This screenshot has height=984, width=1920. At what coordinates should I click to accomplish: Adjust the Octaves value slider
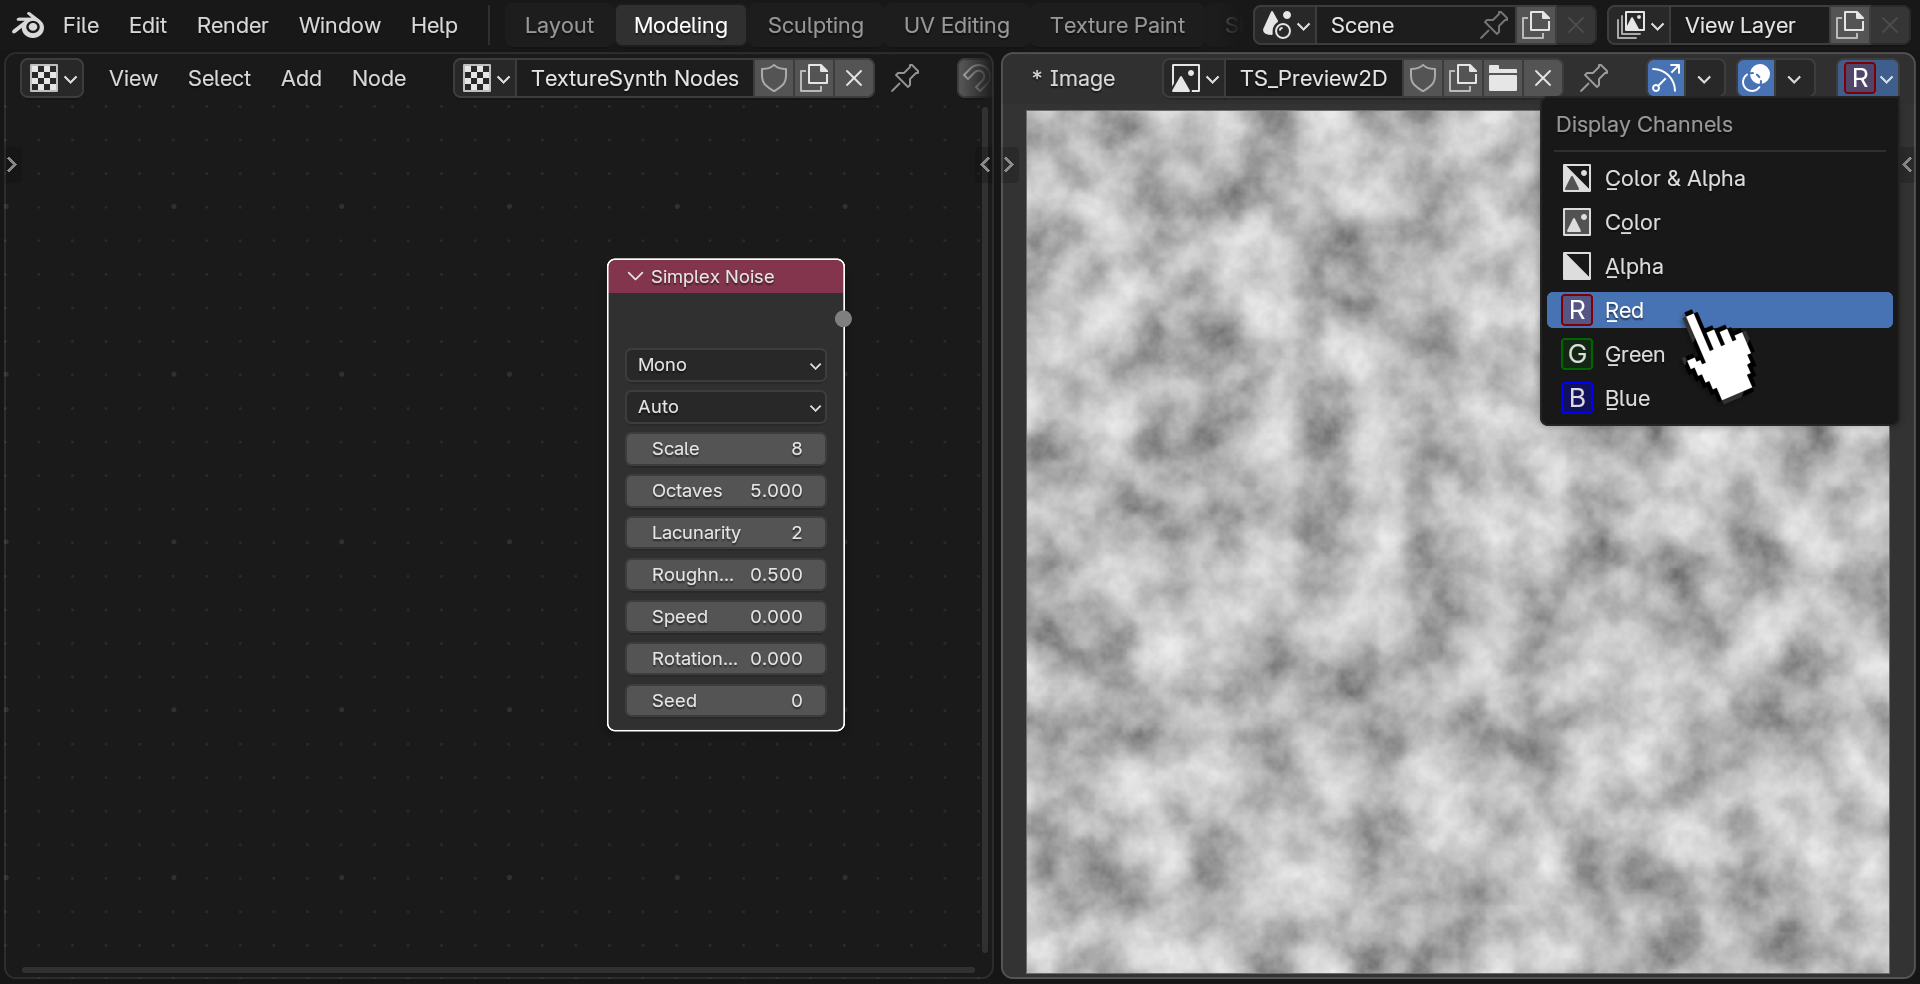pos(726,491)
